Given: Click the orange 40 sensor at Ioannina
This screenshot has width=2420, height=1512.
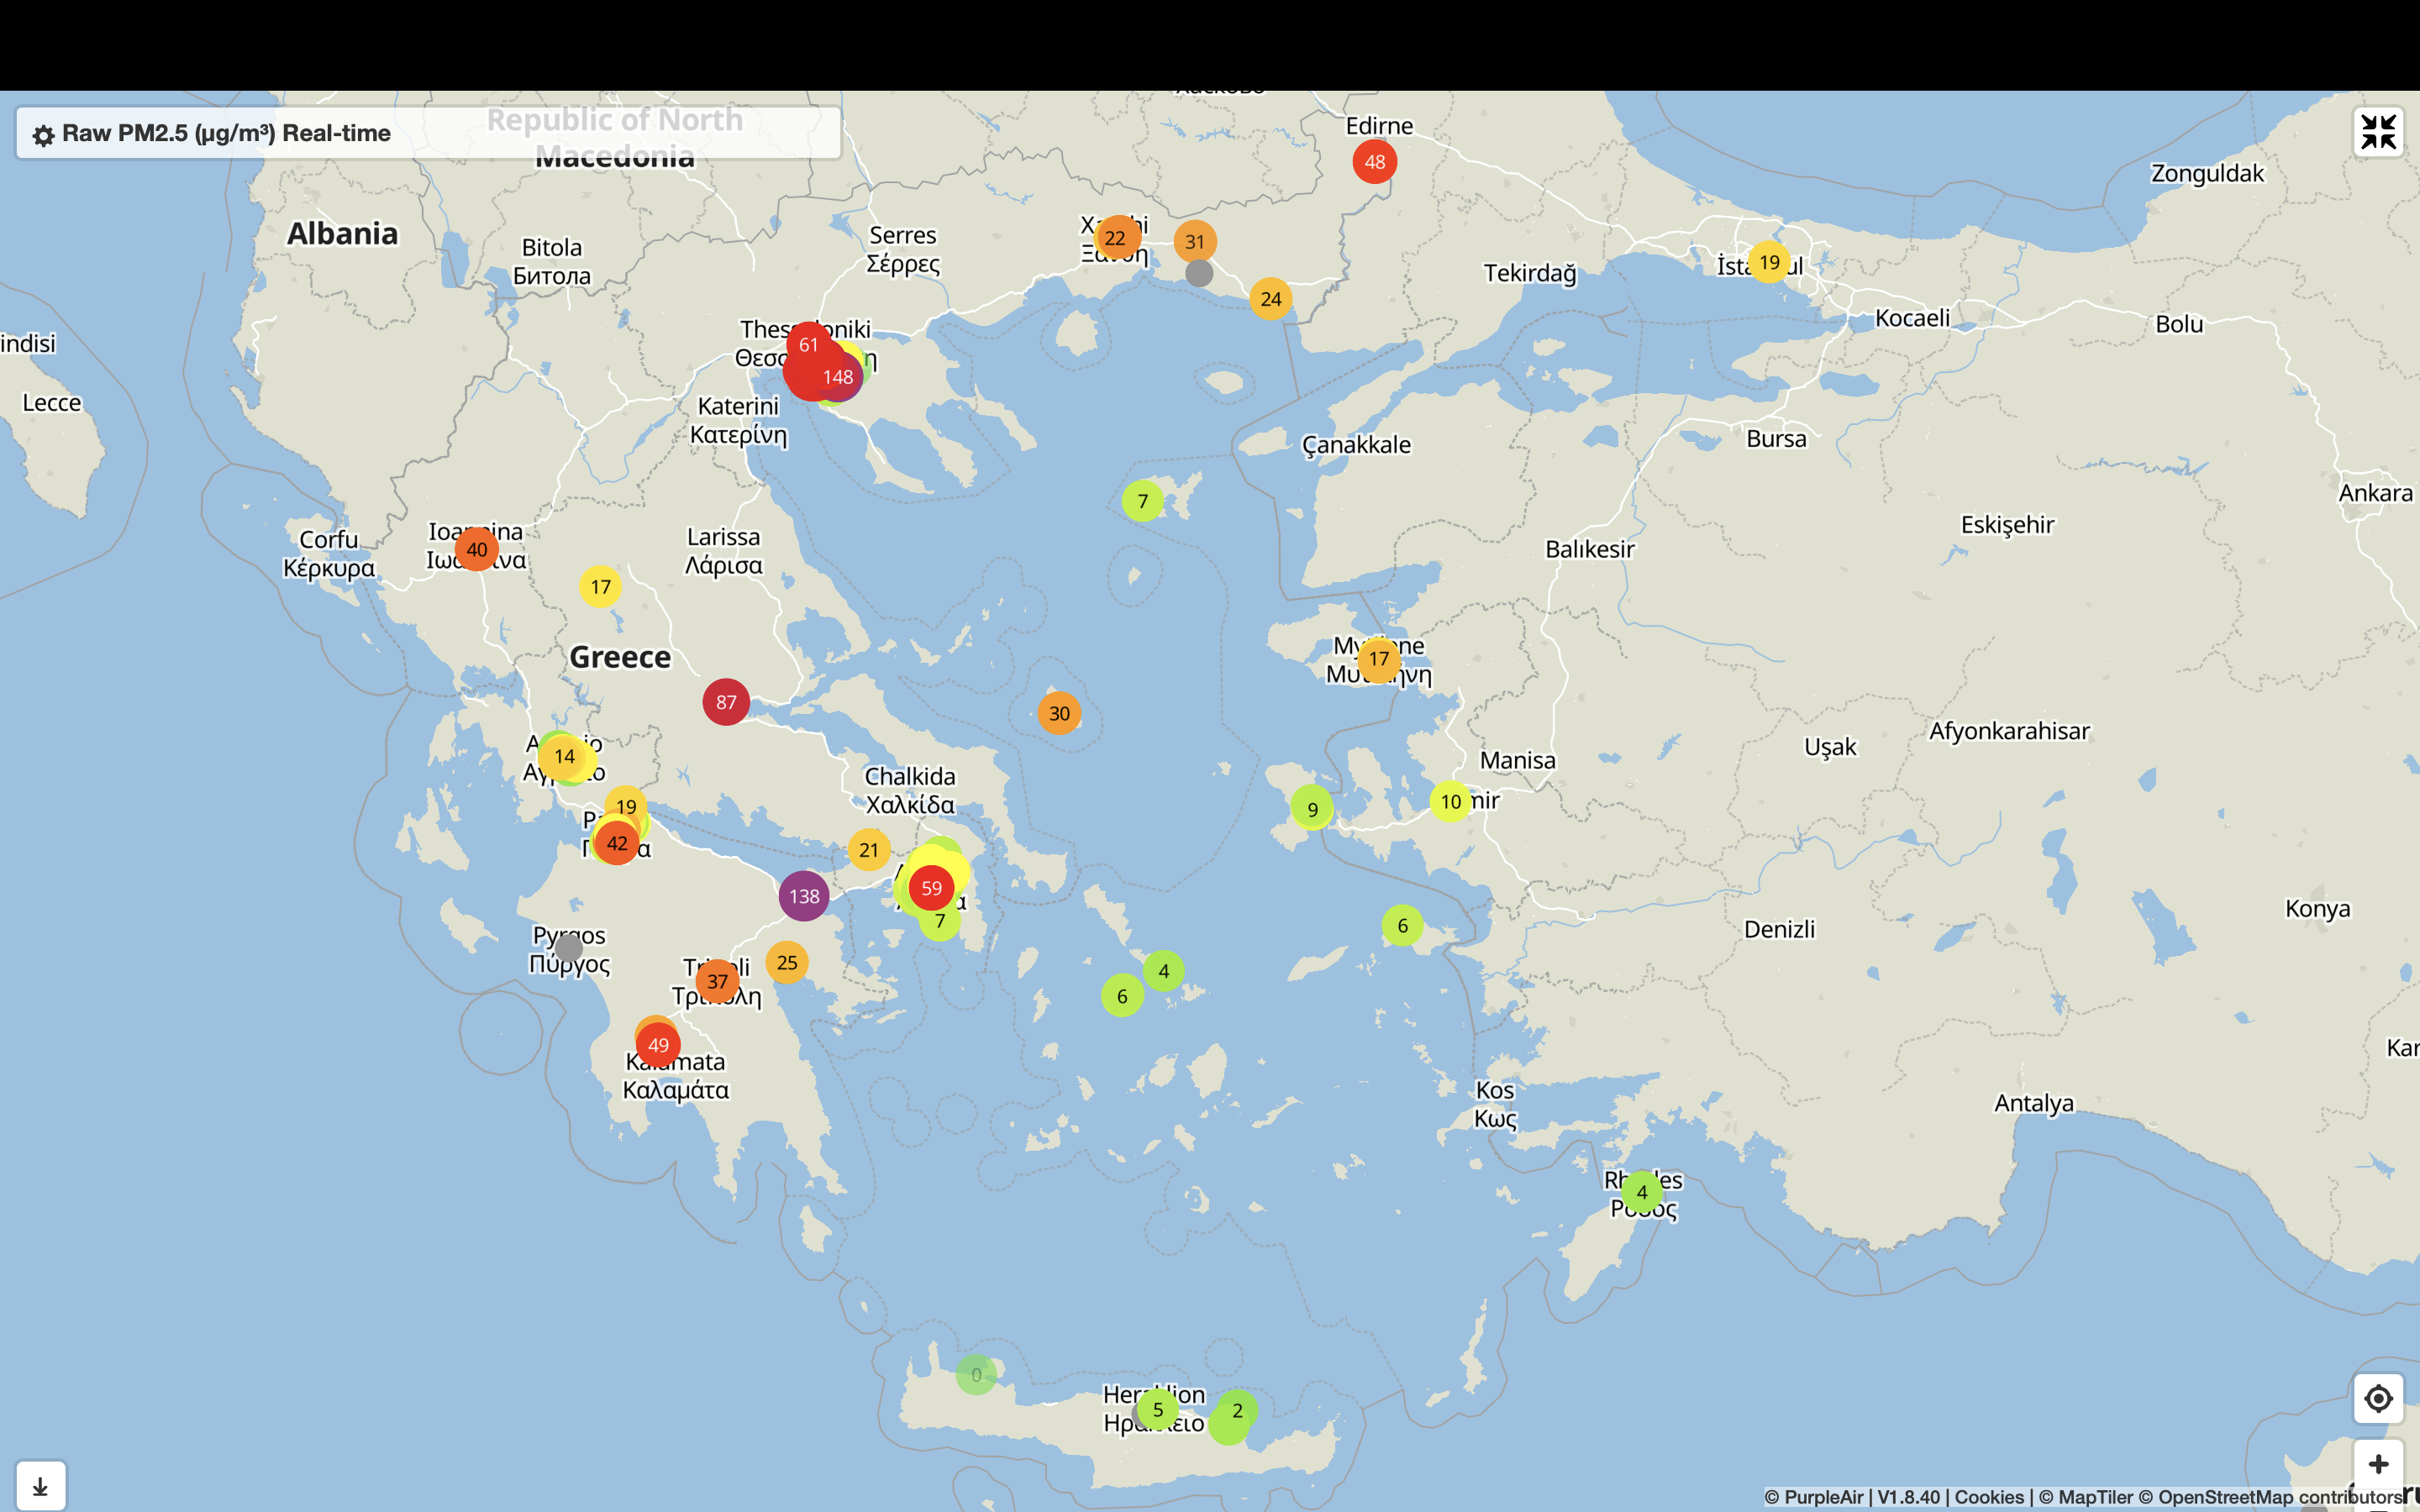Looking at the screenshot, I should (477, 549).
